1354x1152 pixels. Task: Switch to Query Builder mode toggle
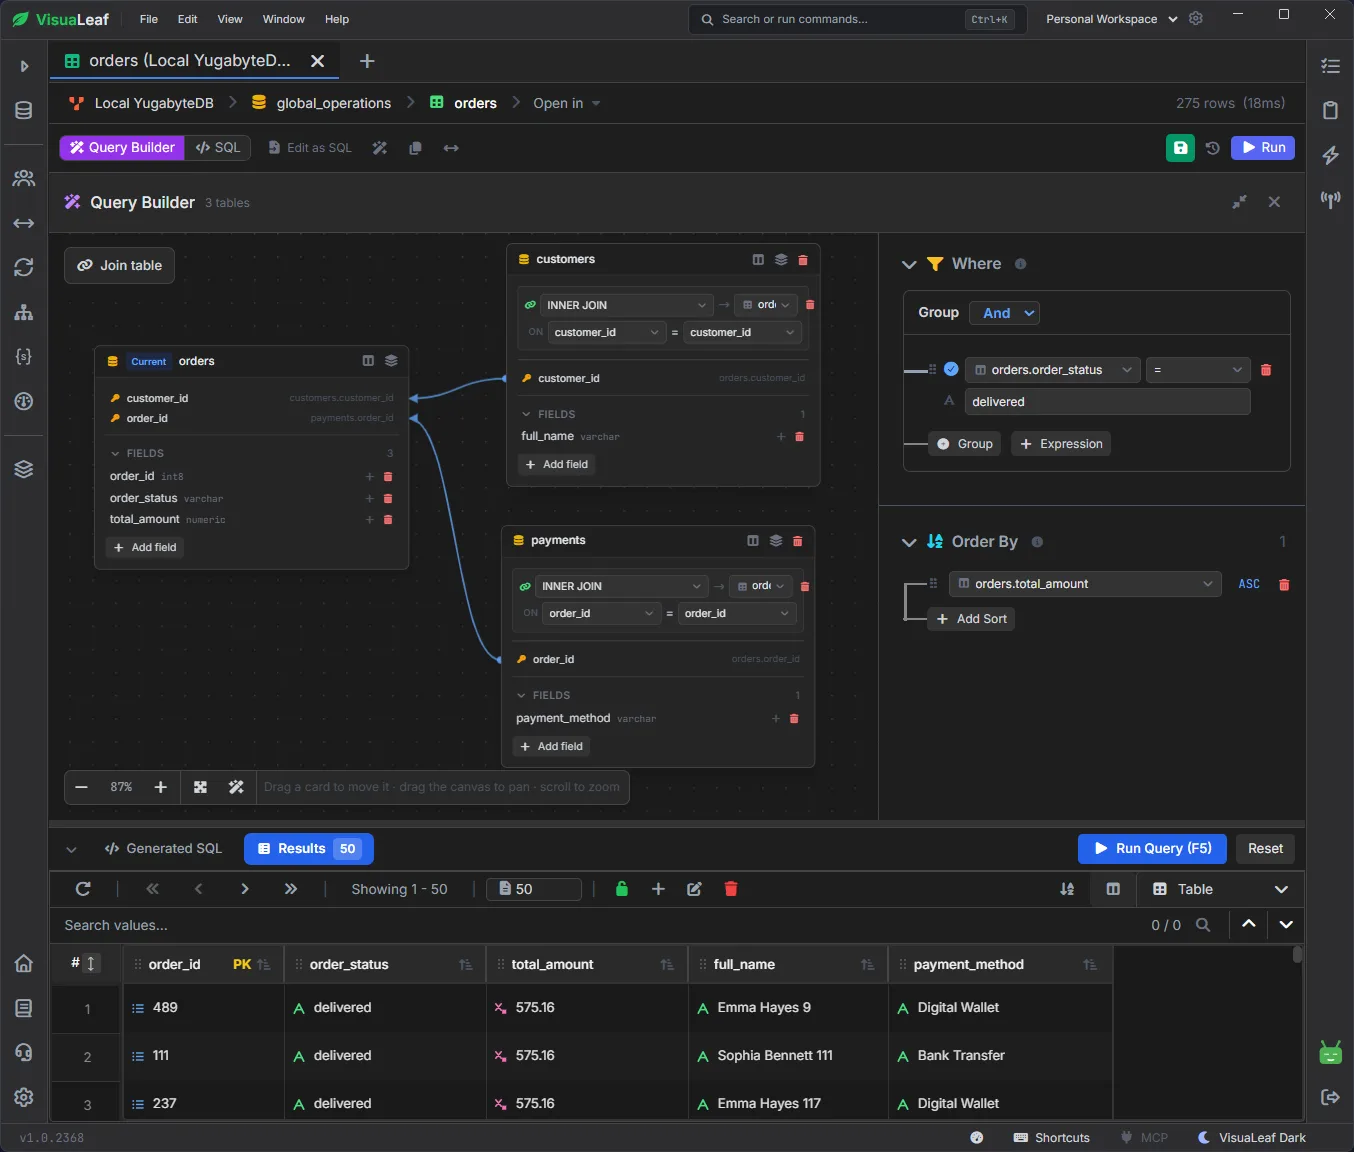(122, 148)
